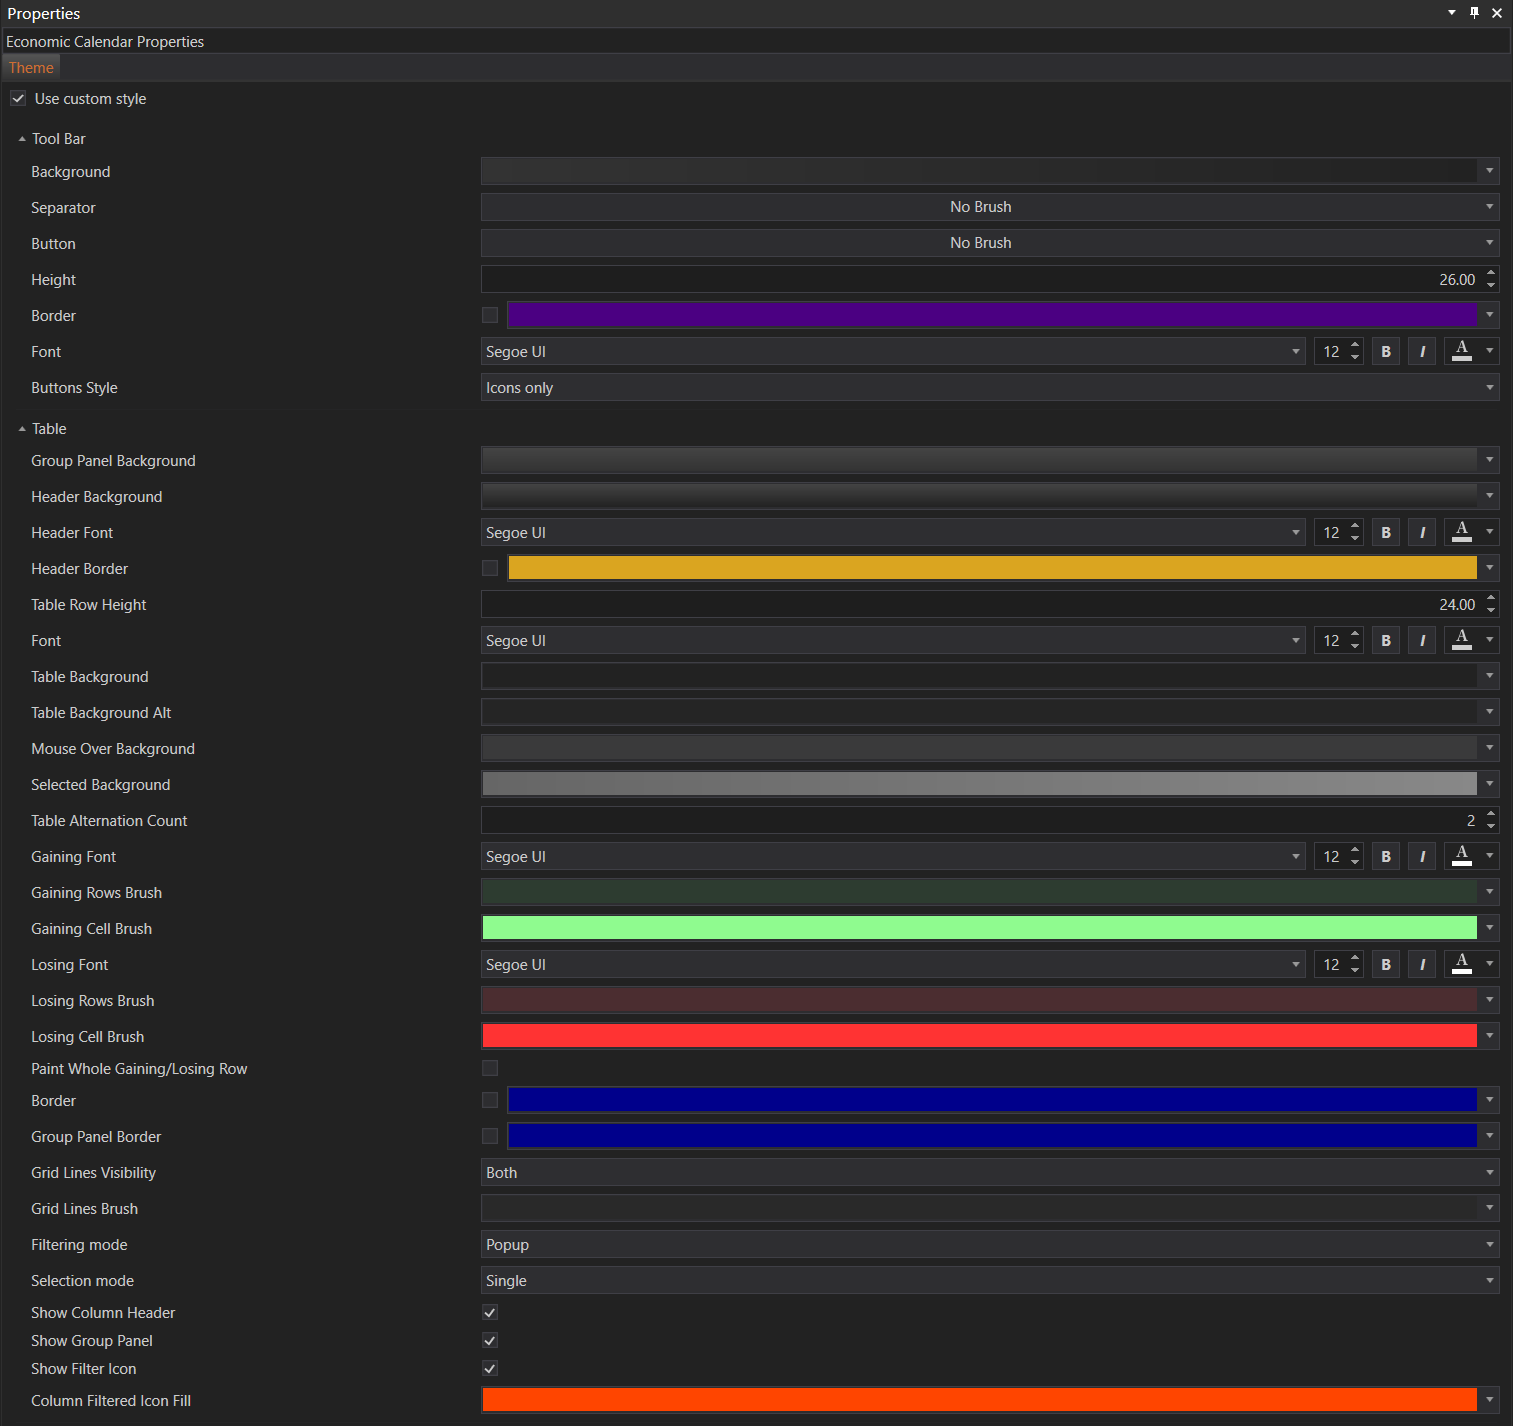Collapse the Tool Bar section
The width and height of the screenshot is (1513, 1426).
(22, 139)
